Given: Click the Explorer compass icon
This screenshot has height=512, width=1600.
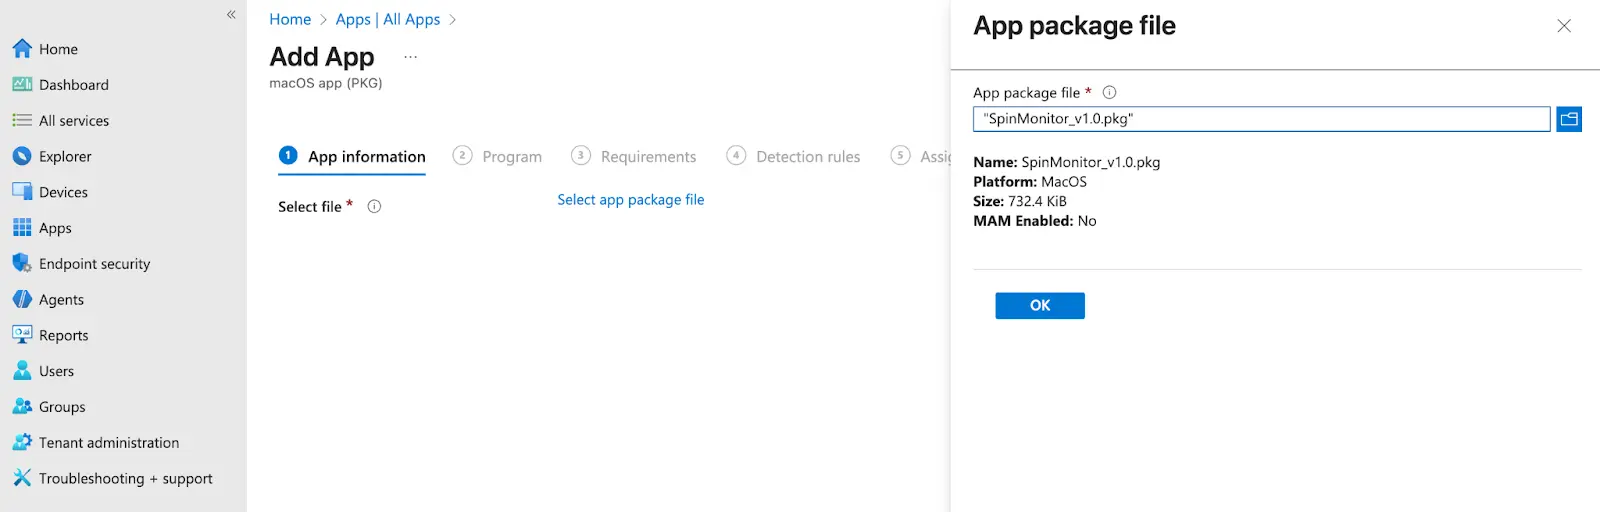Looking at the screenshot, I should [x=22, y=156].
